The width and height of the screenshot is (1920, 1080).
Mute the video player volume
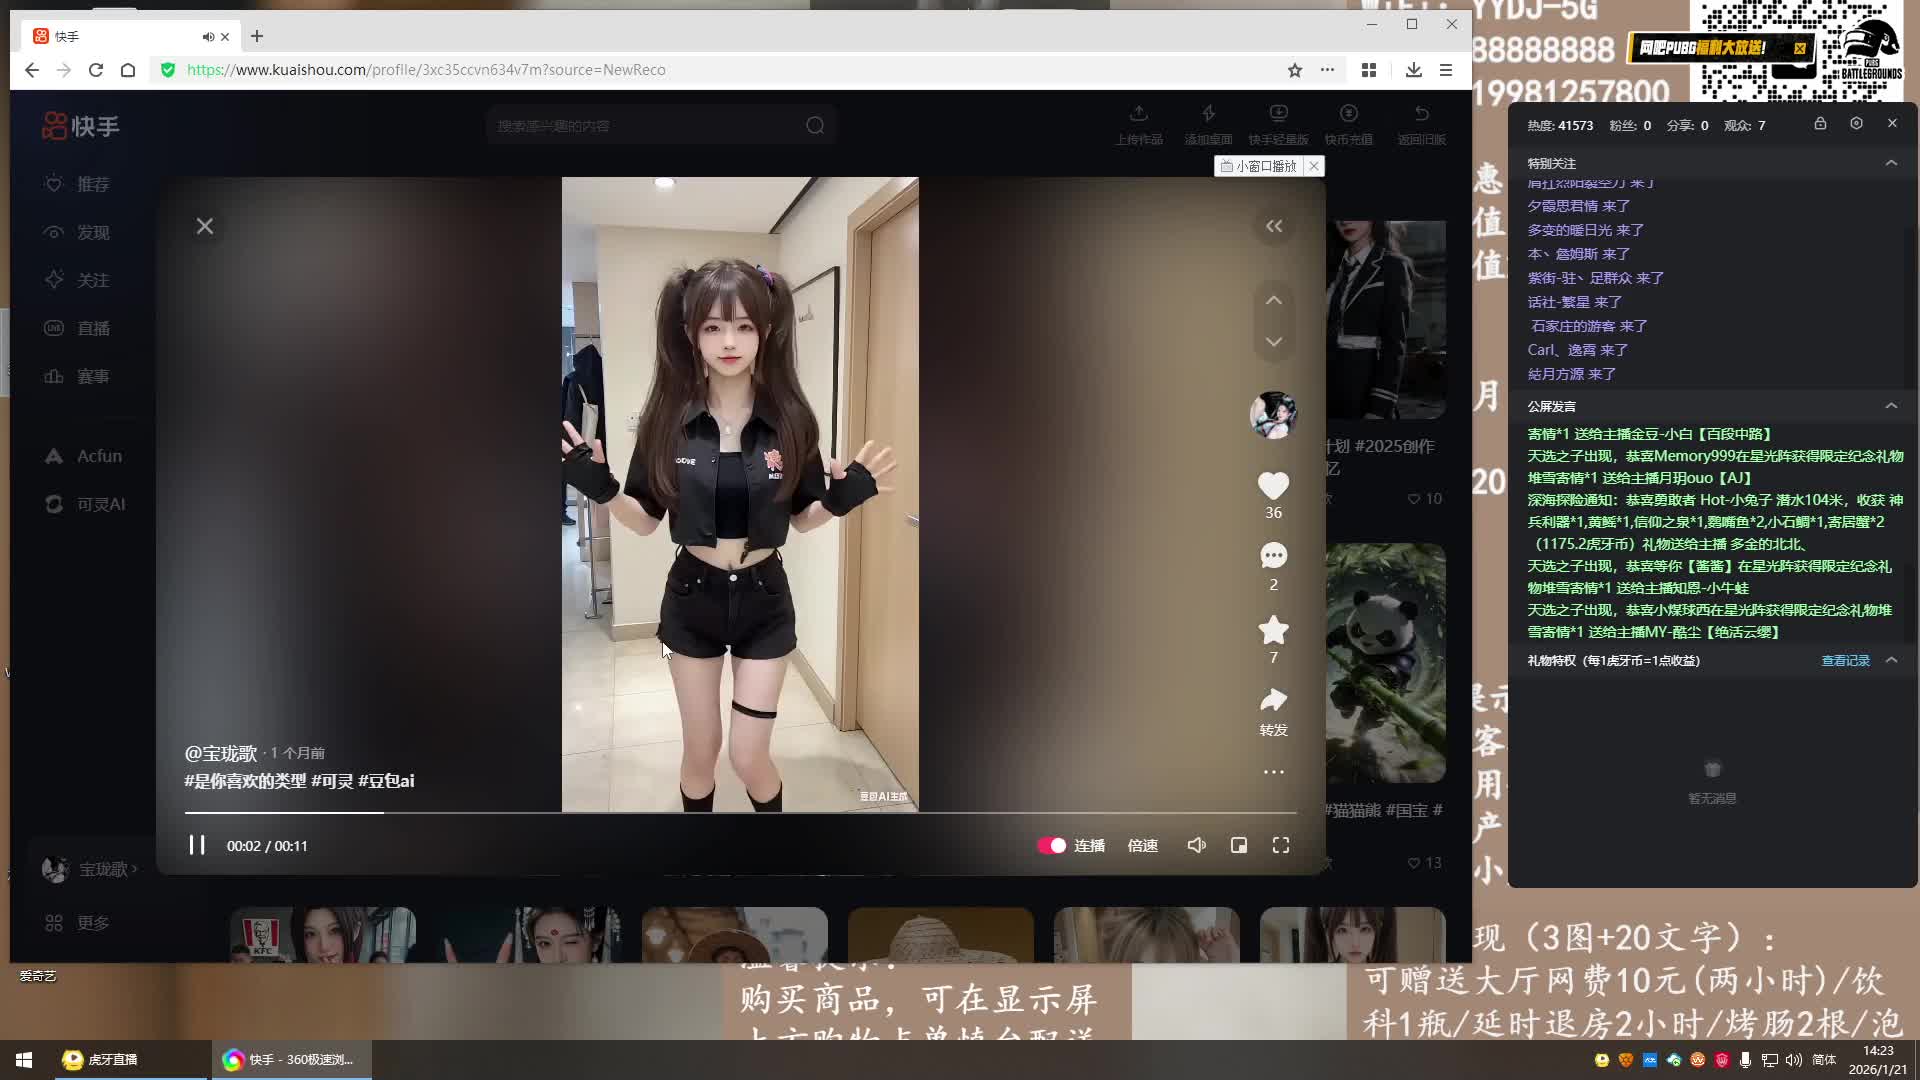1196,846
